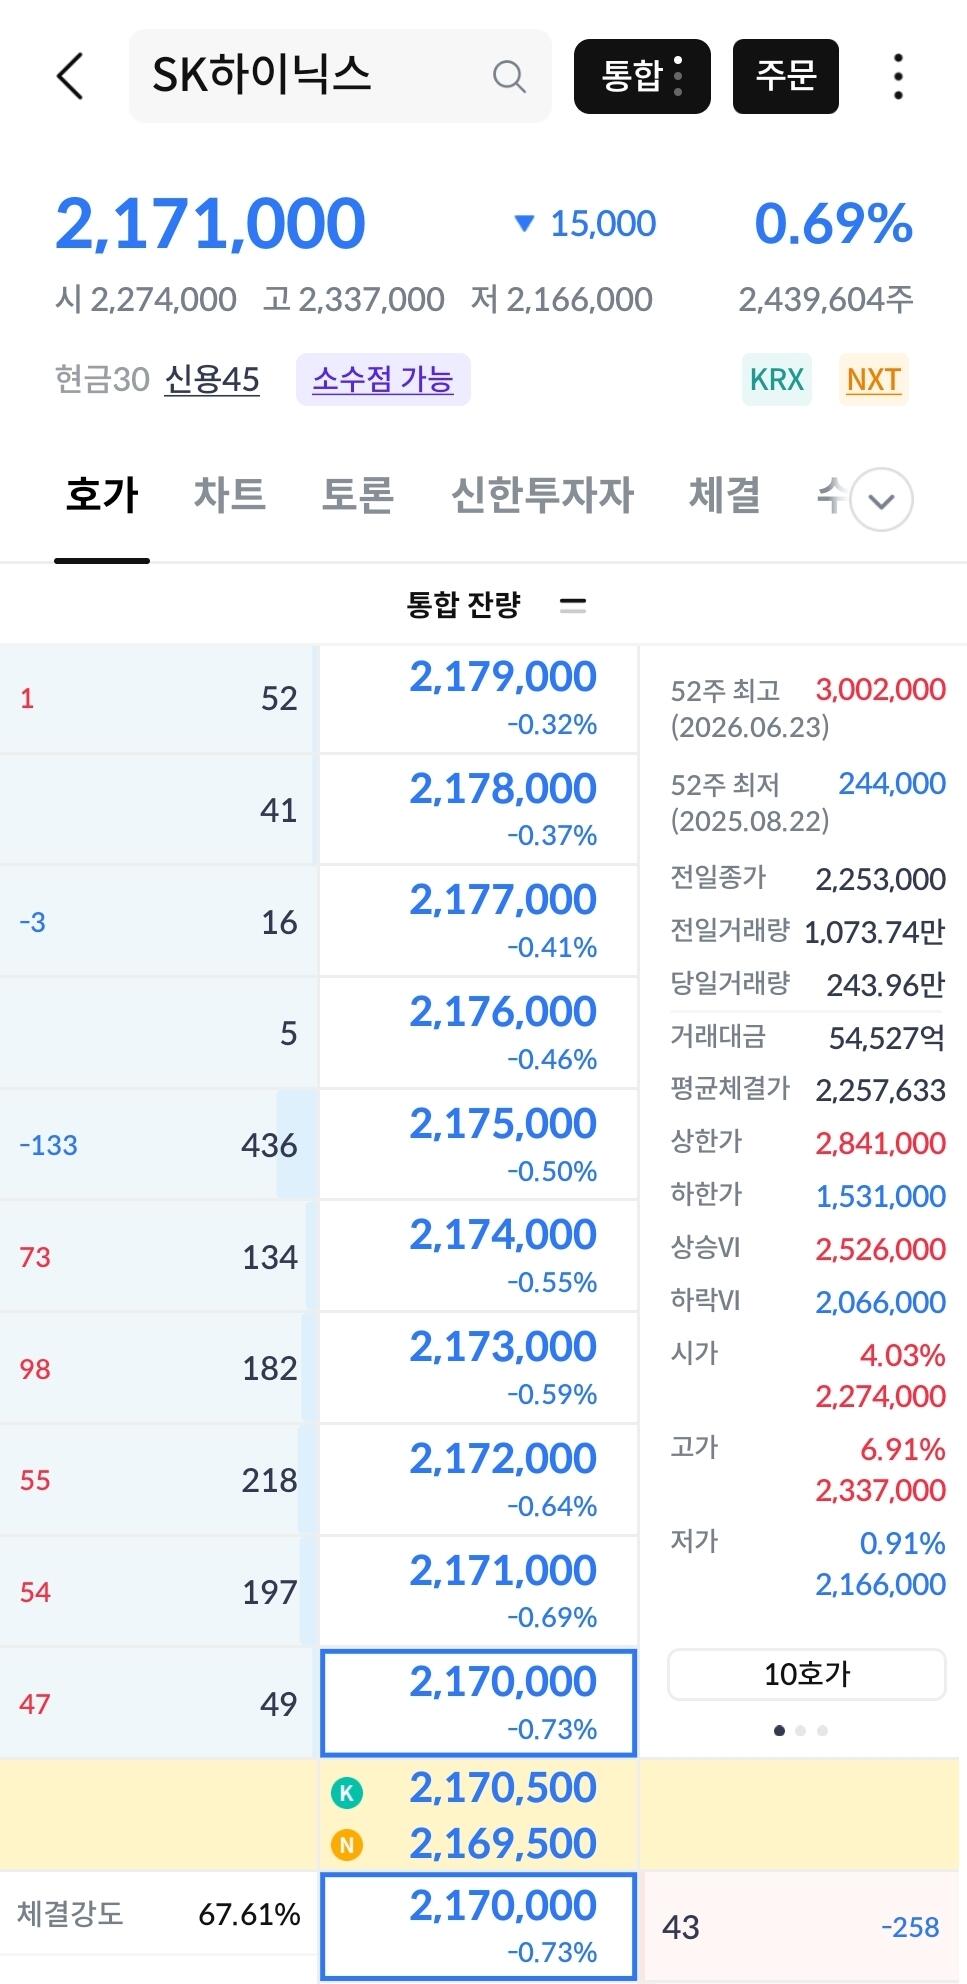Open the 체결 tab

724,495
